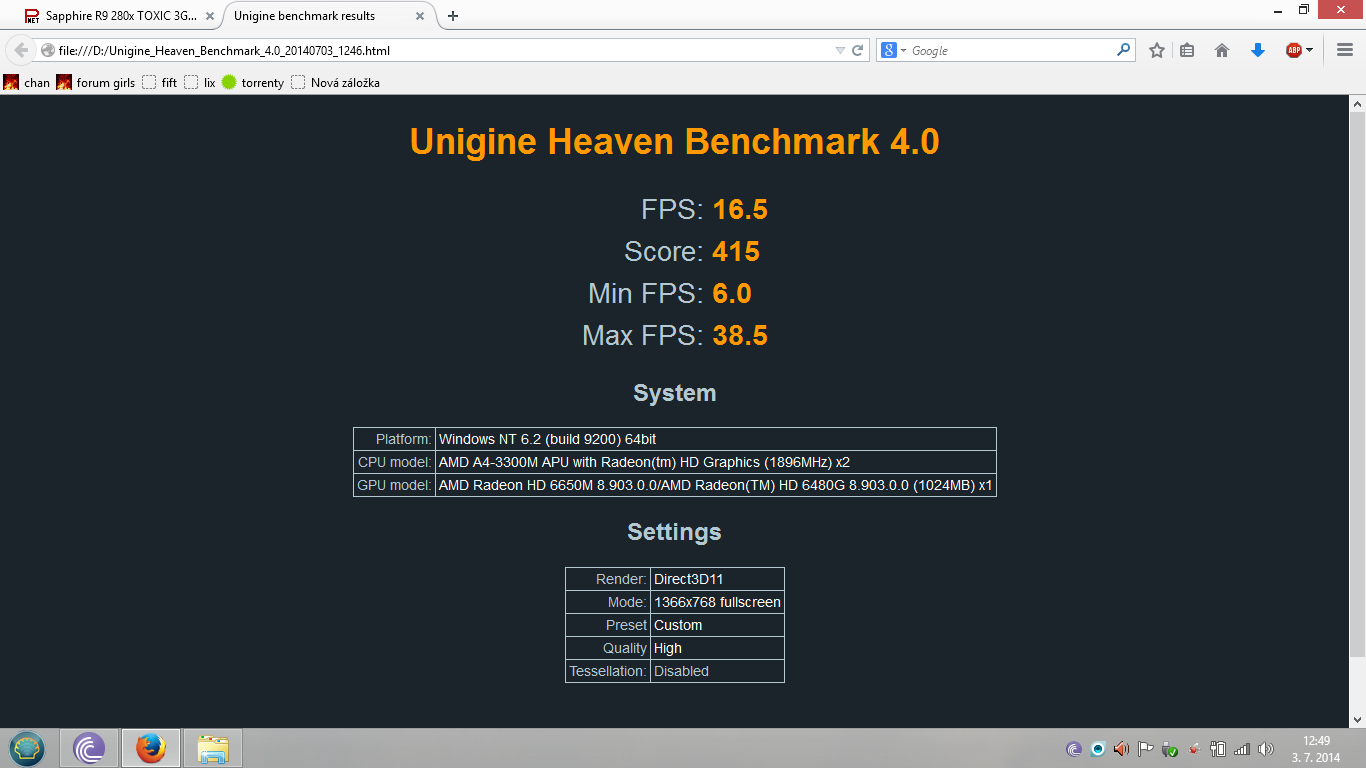Click the address bar with the file URL
This screenshot has height=768, width=1366.
click(435, 50)
